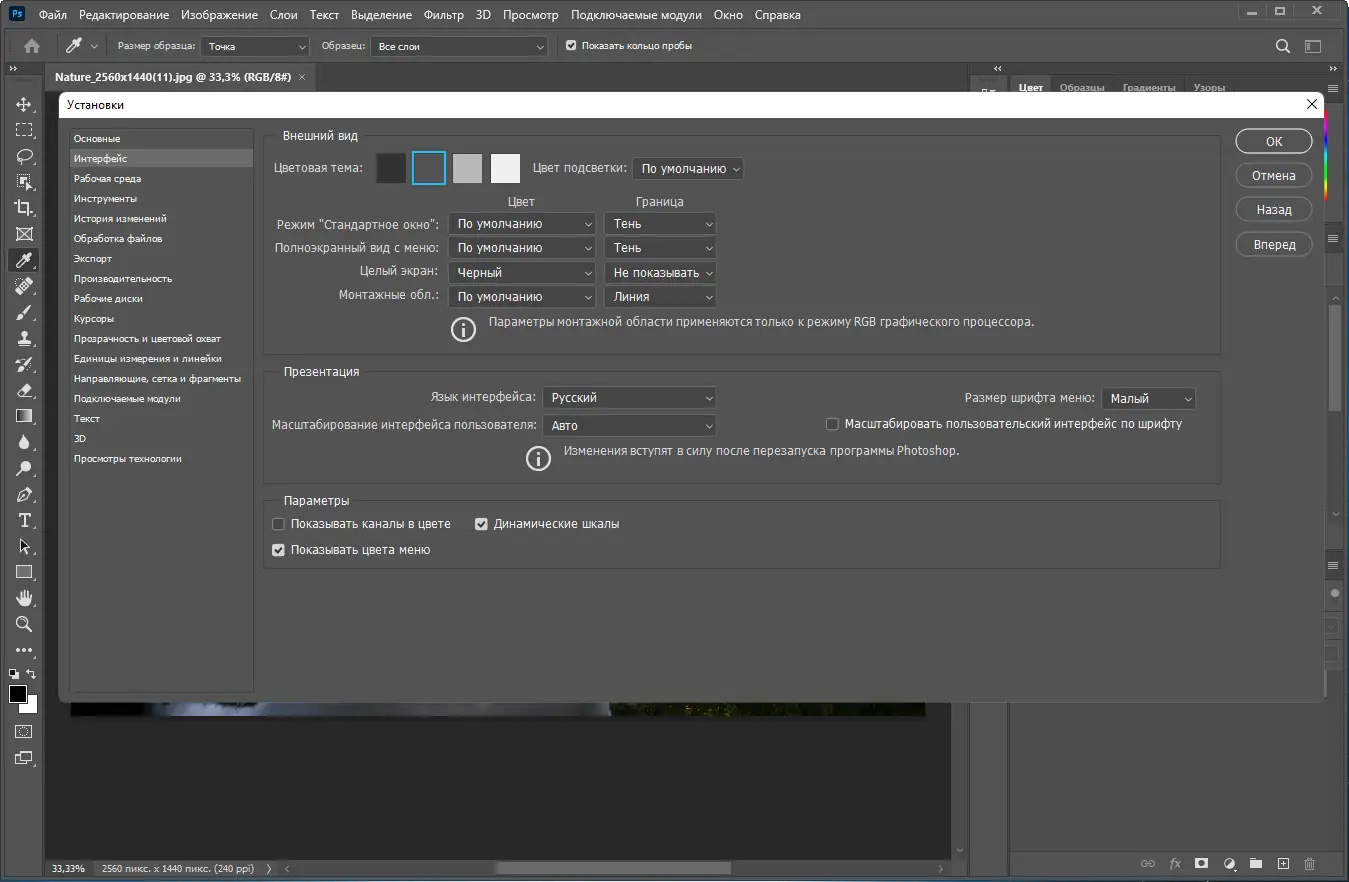Select the Zoom tool in toolbar
The height and width of the screenshot is (882, 1349).
pyautogui.click(x=24, y=624)
